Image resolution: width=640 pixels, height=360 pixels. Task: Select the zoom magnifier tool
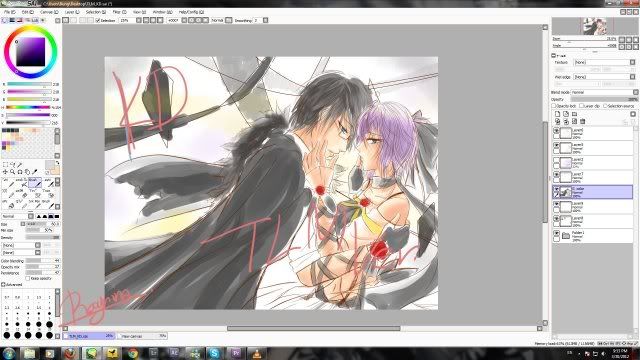[x=13, y=172]
